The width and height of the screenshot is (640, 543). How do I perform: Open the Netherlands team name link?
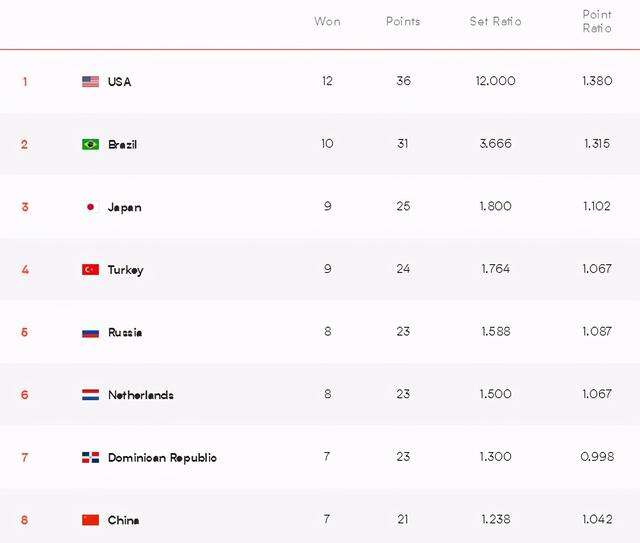point(141,395)
